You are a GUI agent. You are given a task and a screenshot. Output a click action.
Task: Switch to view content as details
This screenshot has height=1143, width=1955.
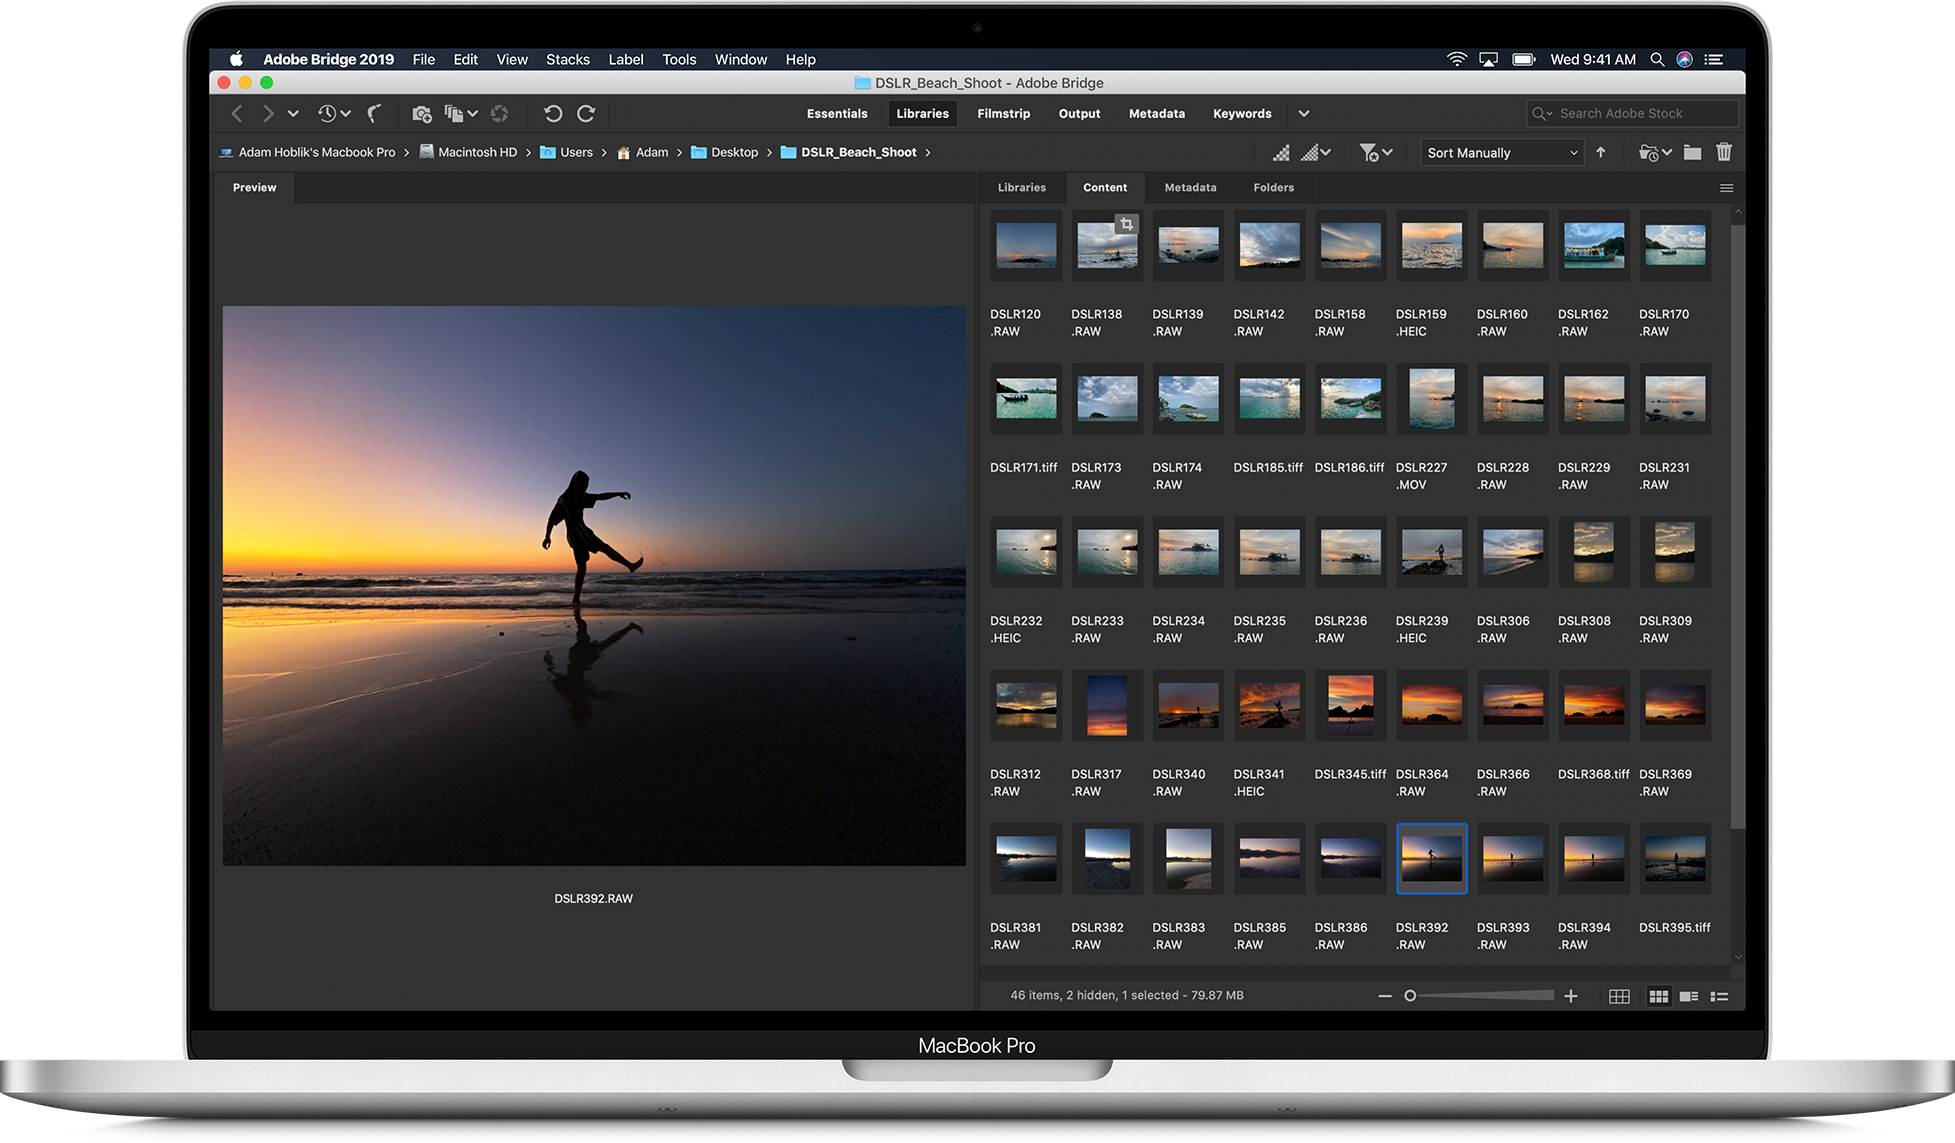click(x=1689, y=996)
